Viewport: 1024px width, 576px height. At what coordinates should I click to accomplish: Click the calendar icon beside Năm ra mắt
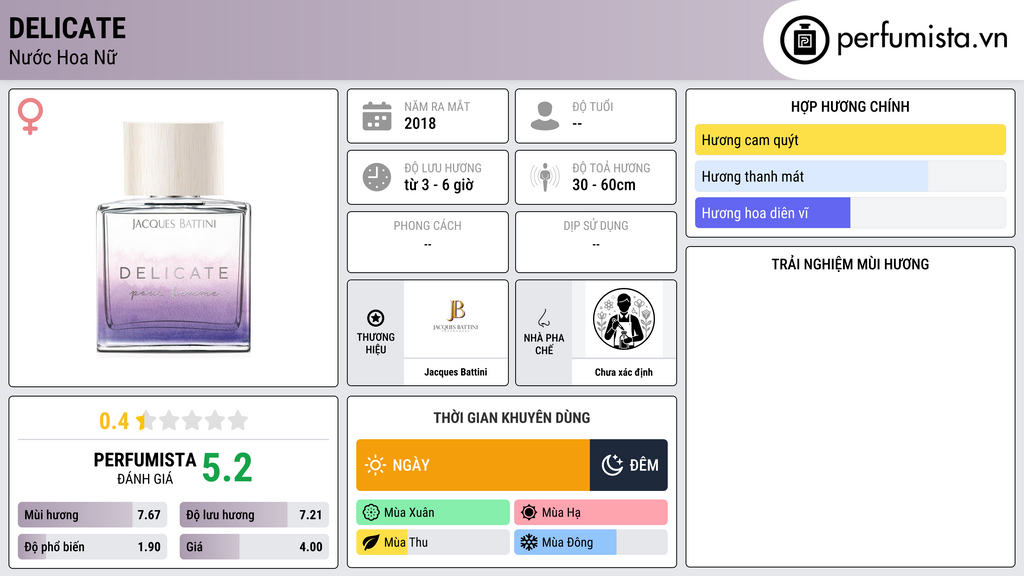[377, 116]
